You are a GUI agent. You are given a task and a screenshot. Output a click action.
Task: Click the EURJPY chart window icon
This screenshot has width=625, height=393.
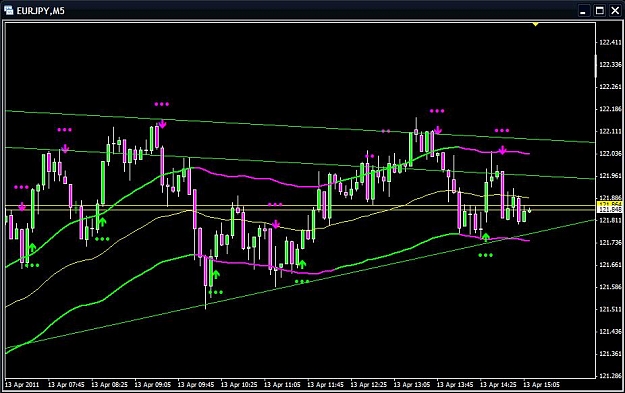click(8, 10)
